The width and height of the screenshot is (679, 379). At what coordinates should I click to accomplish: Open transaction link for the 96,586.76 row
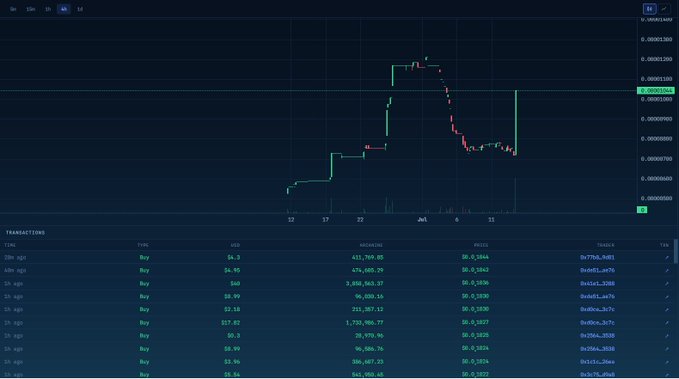pos(666,349)
